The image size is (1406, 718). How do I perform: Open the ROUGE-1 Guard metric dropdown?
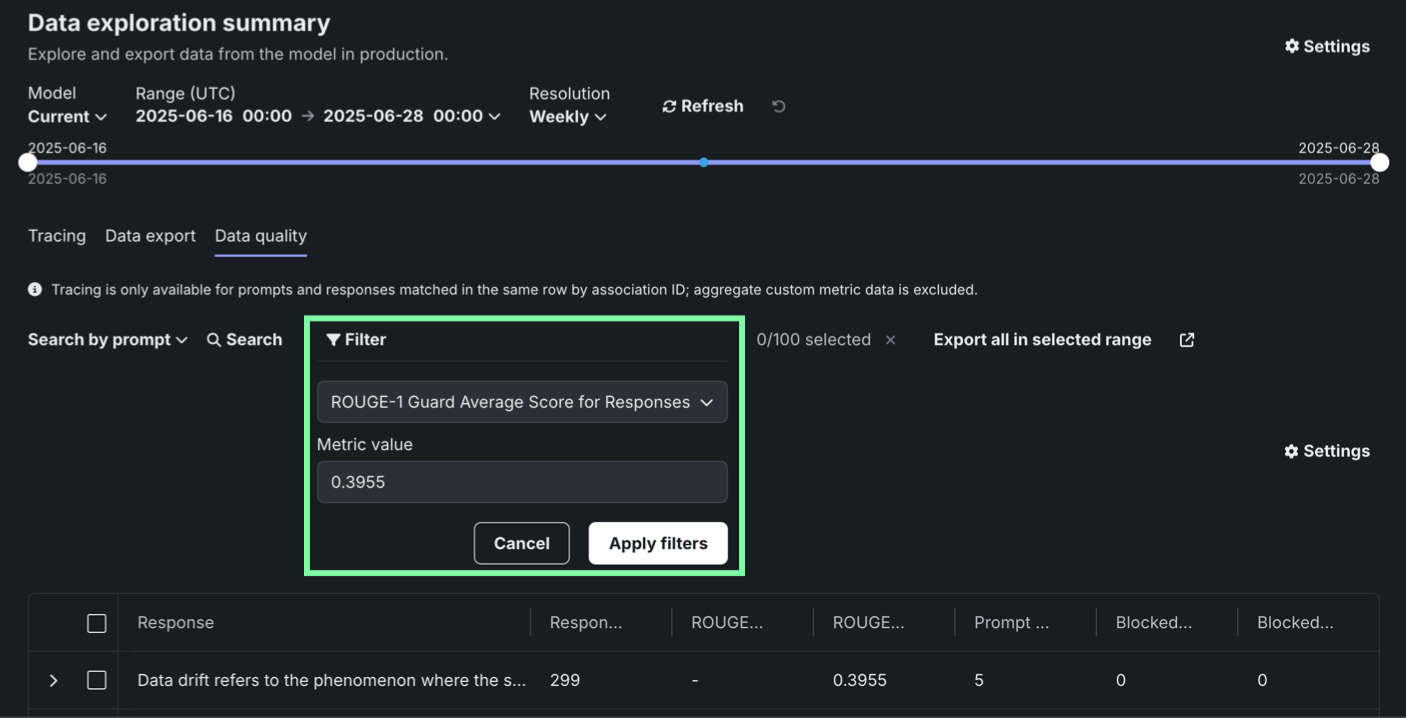click(522, 402)
